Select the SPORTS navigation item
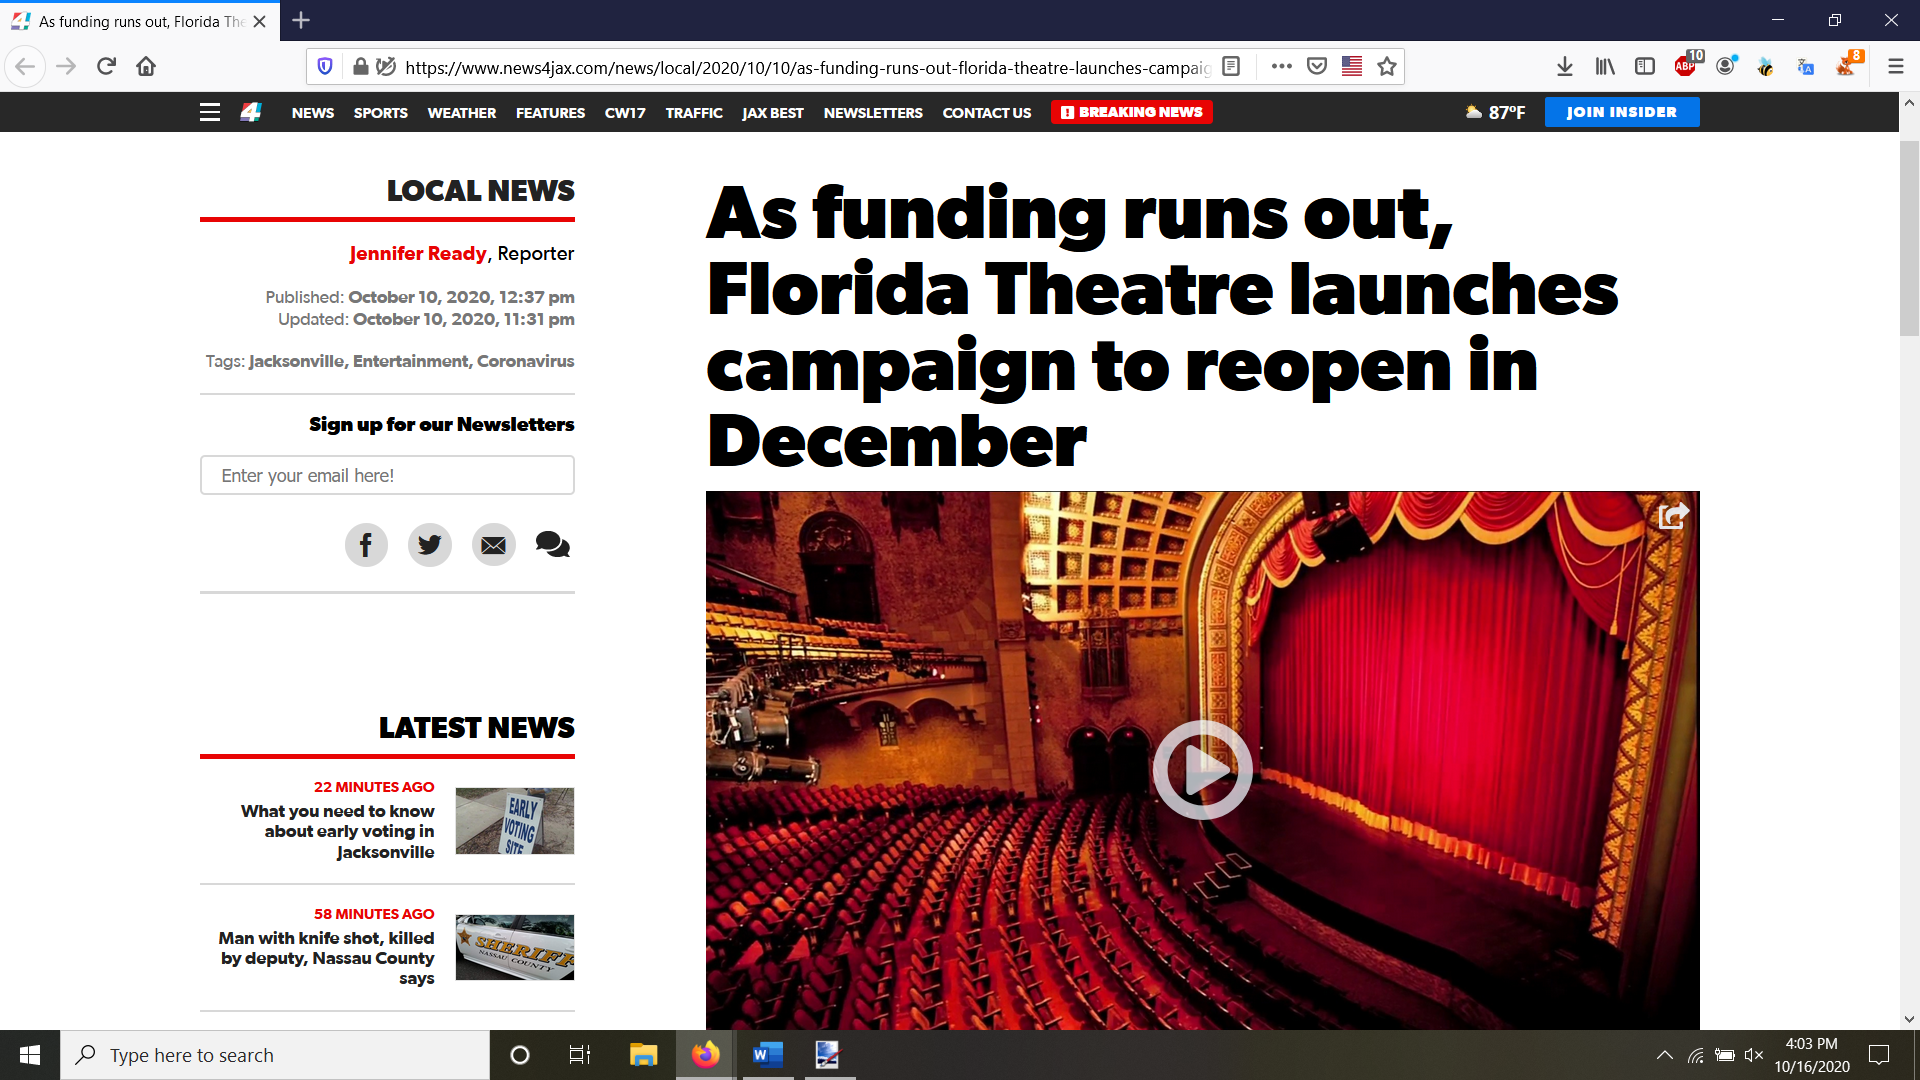Screen dimensions: 1920x1080 380,113
